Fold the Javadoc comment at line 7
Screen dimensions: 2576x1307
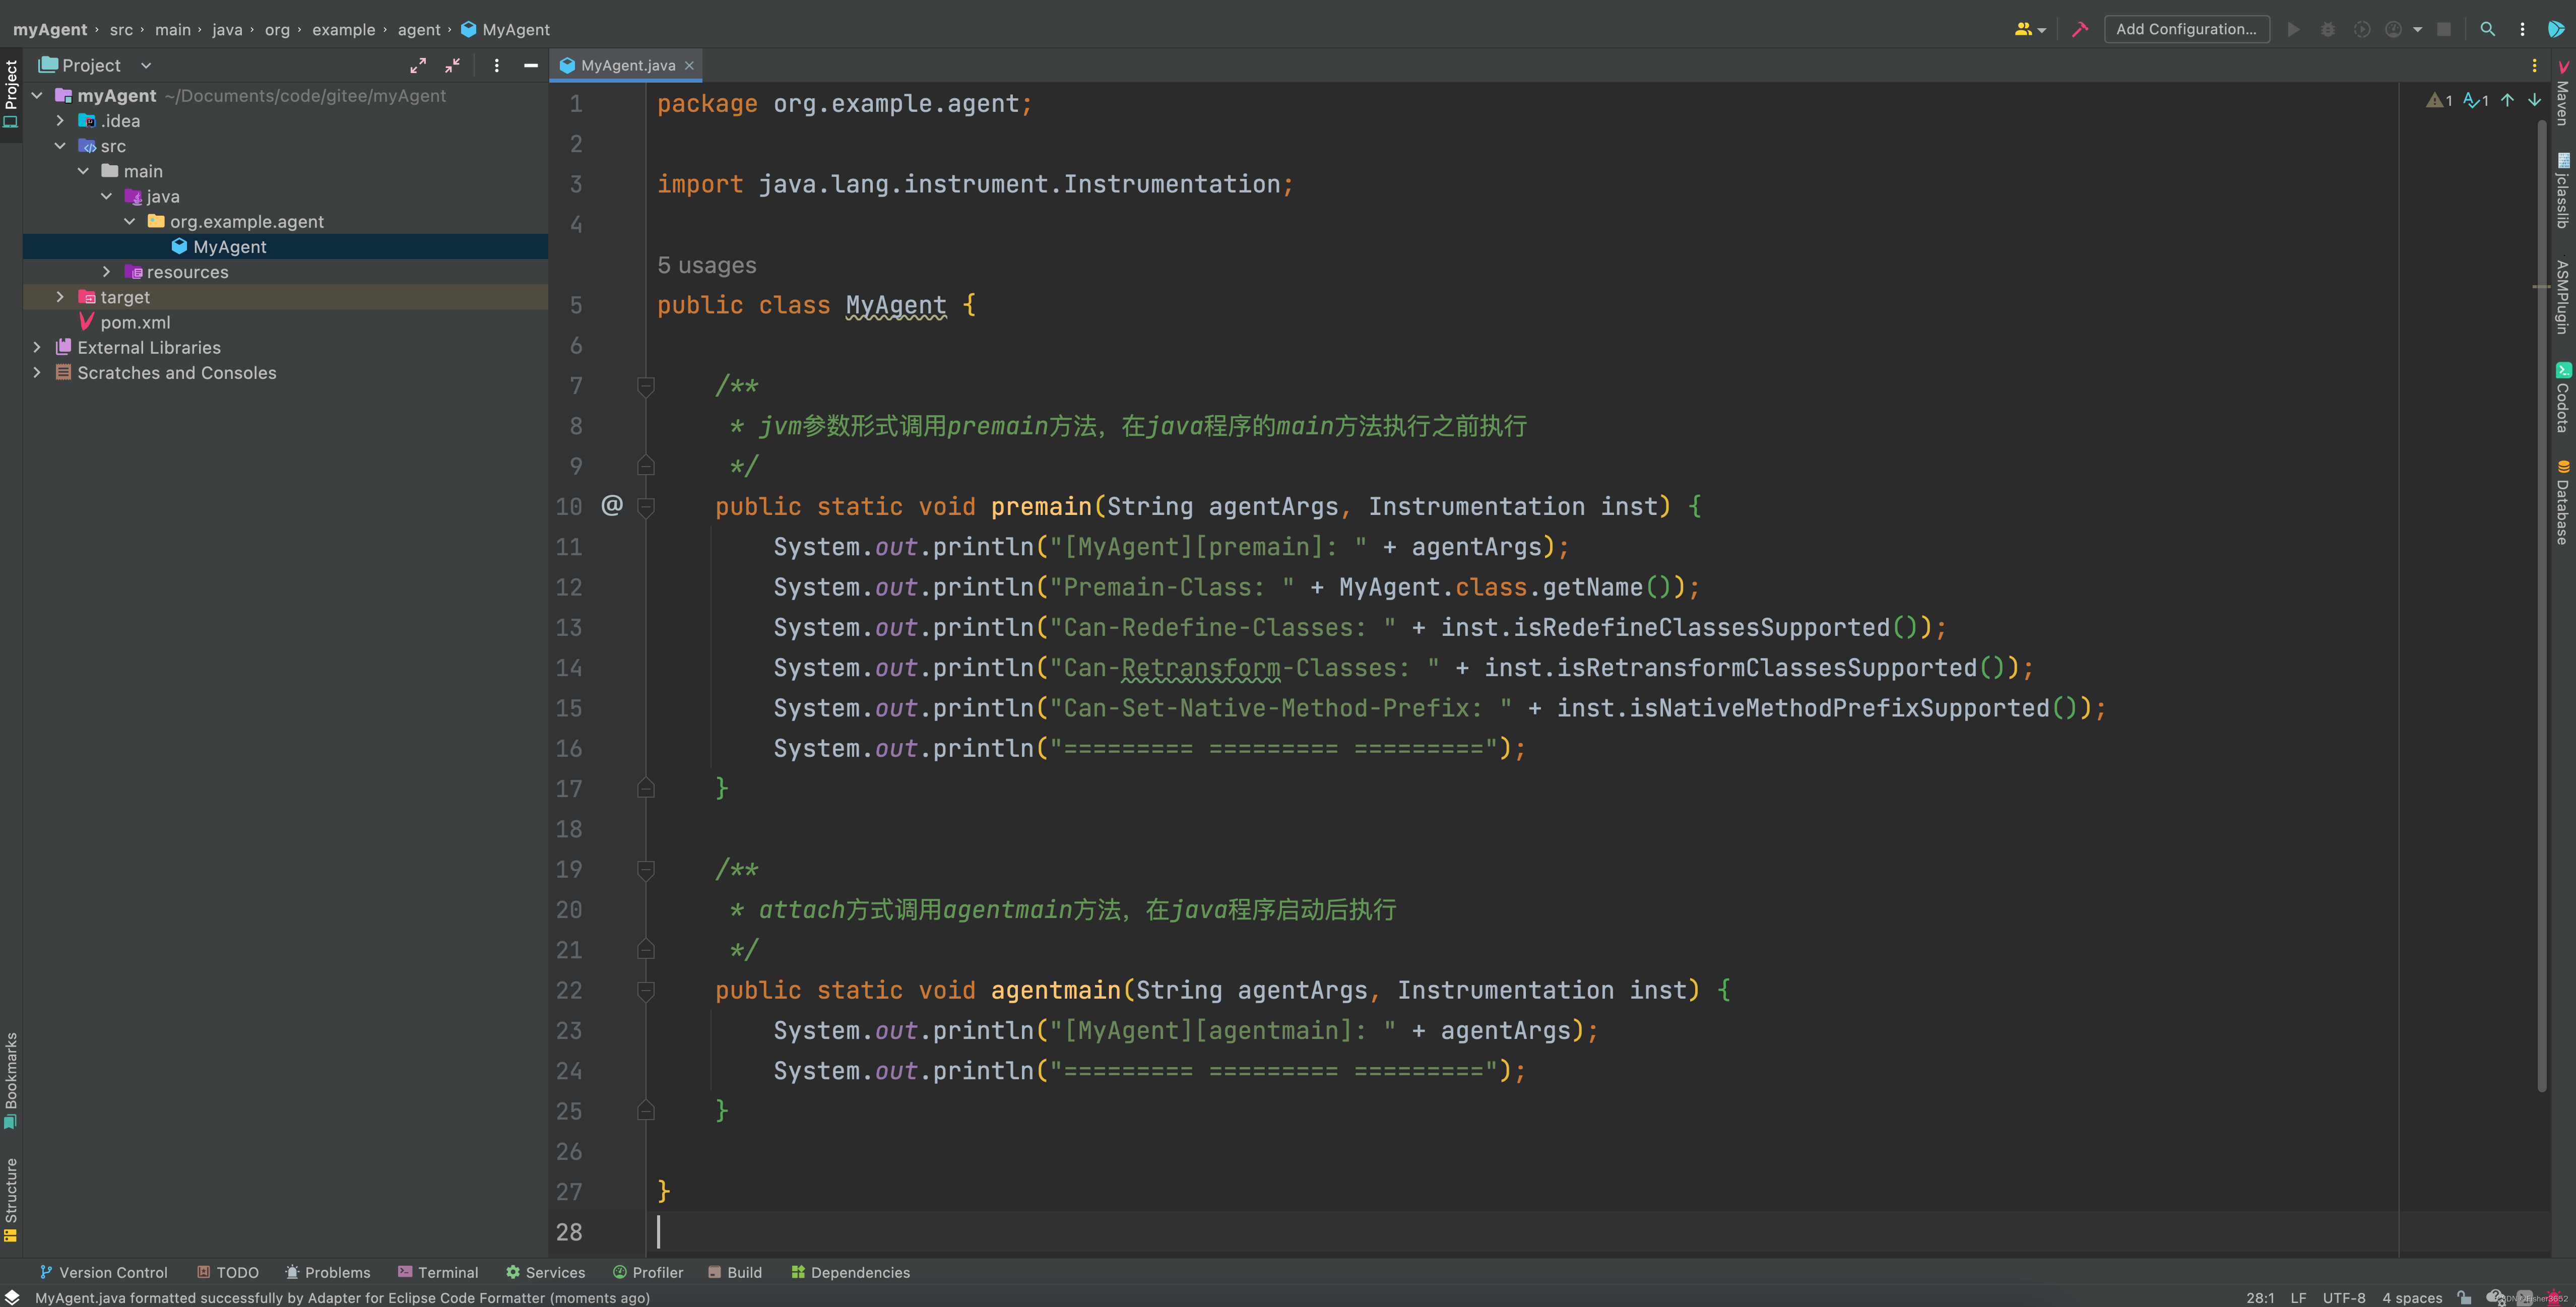(646, 386)
